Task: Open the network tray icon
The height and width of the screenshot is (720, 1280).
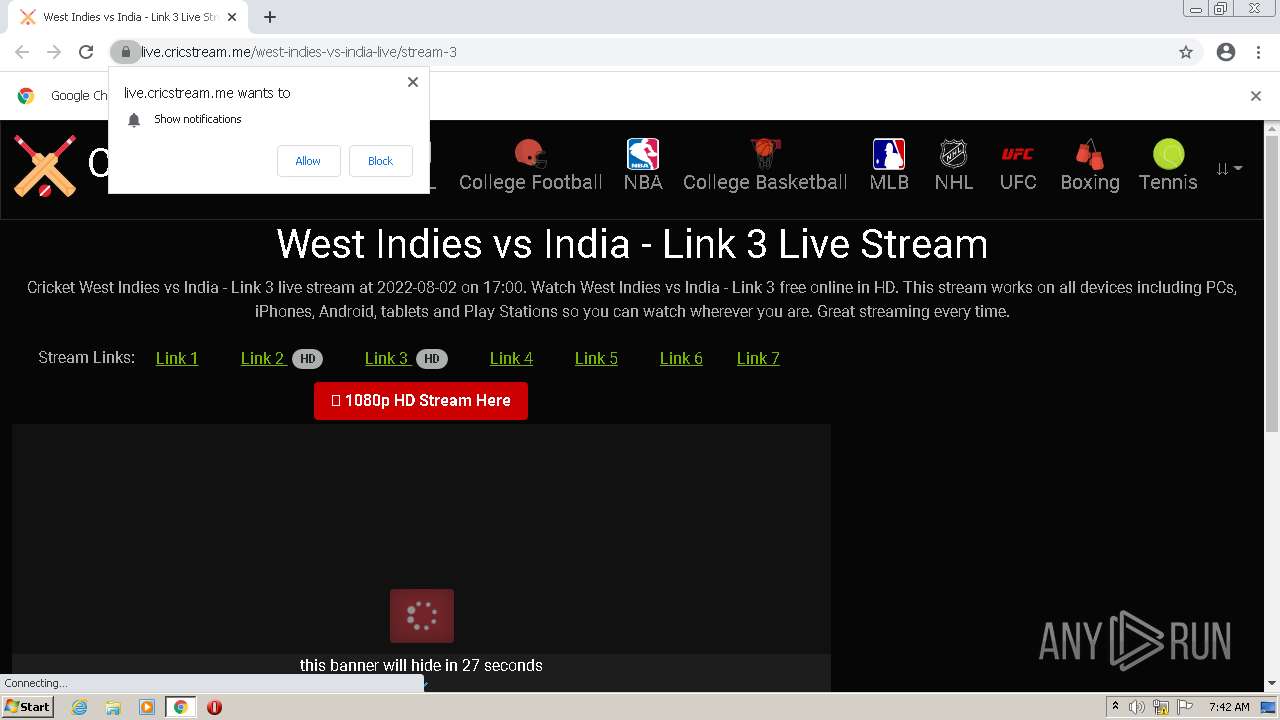Action: (x=1161, y=707)
